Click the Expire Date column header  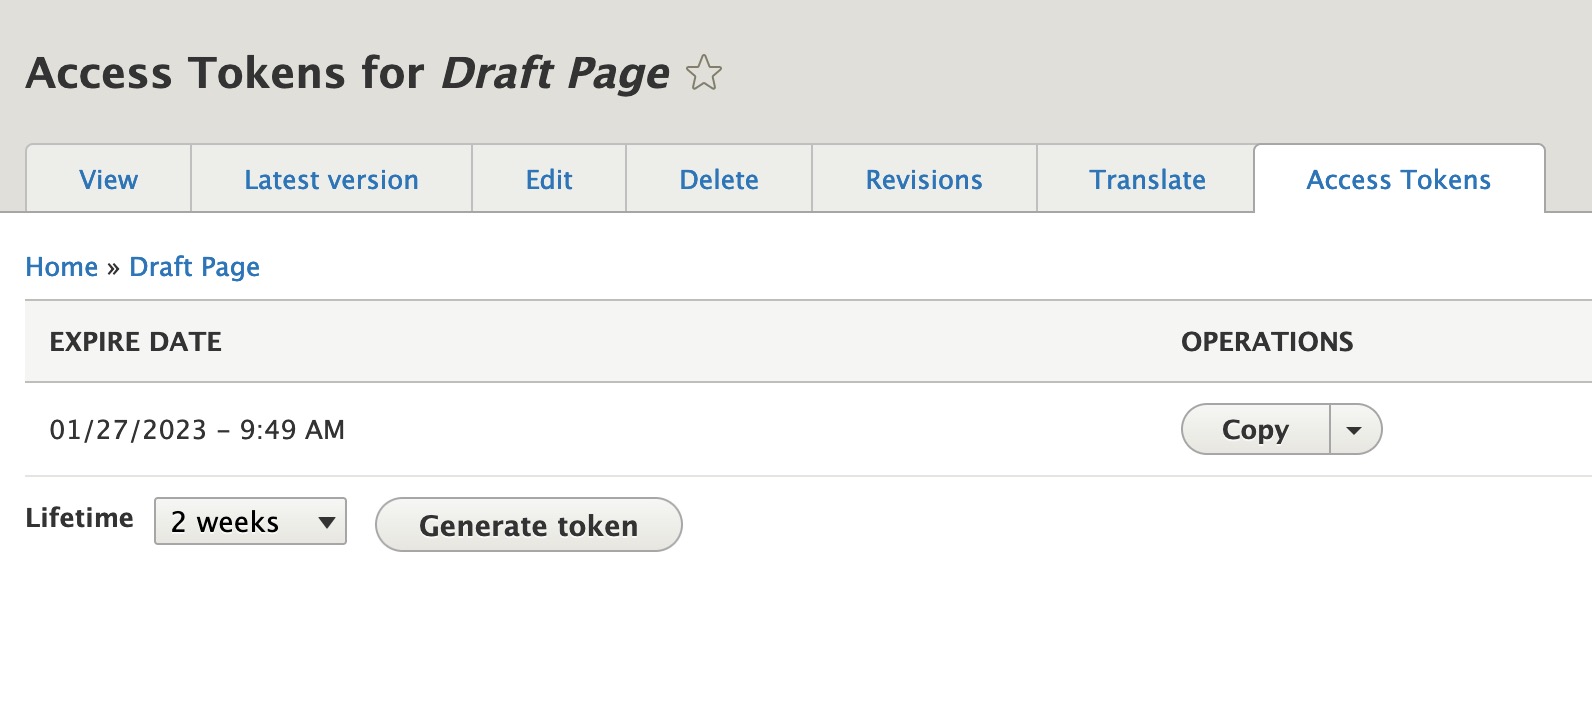tap(136, 342)
